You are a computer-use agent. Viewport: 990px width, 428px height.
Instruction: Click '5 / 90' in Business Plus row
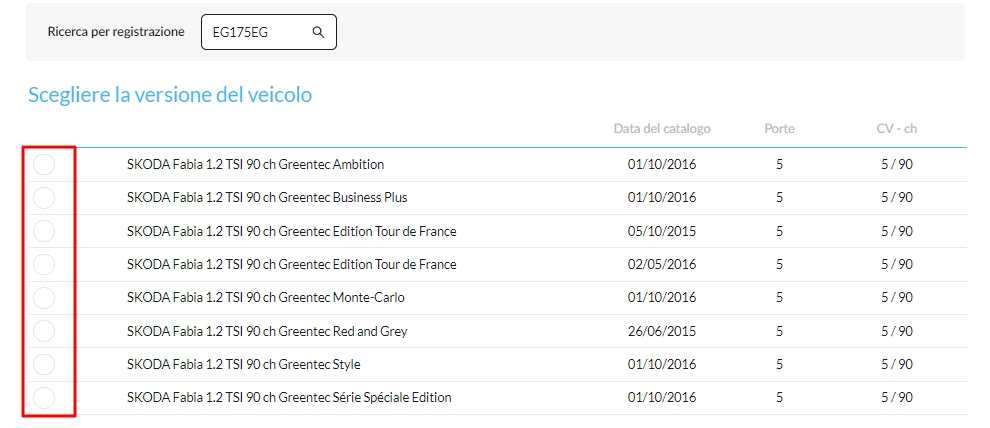click(x=897, y=198)
